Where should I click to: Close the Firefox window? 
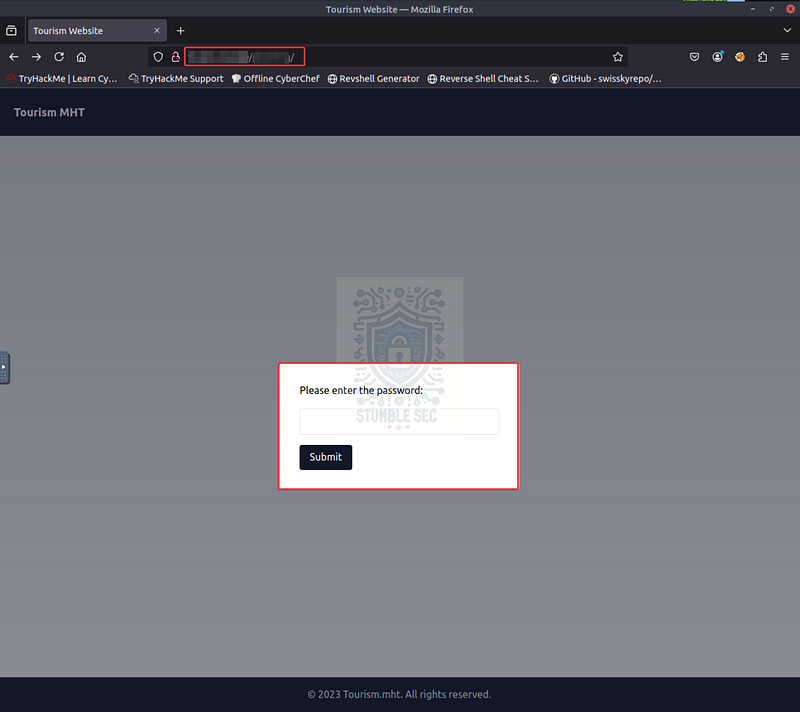pos(790,9)
